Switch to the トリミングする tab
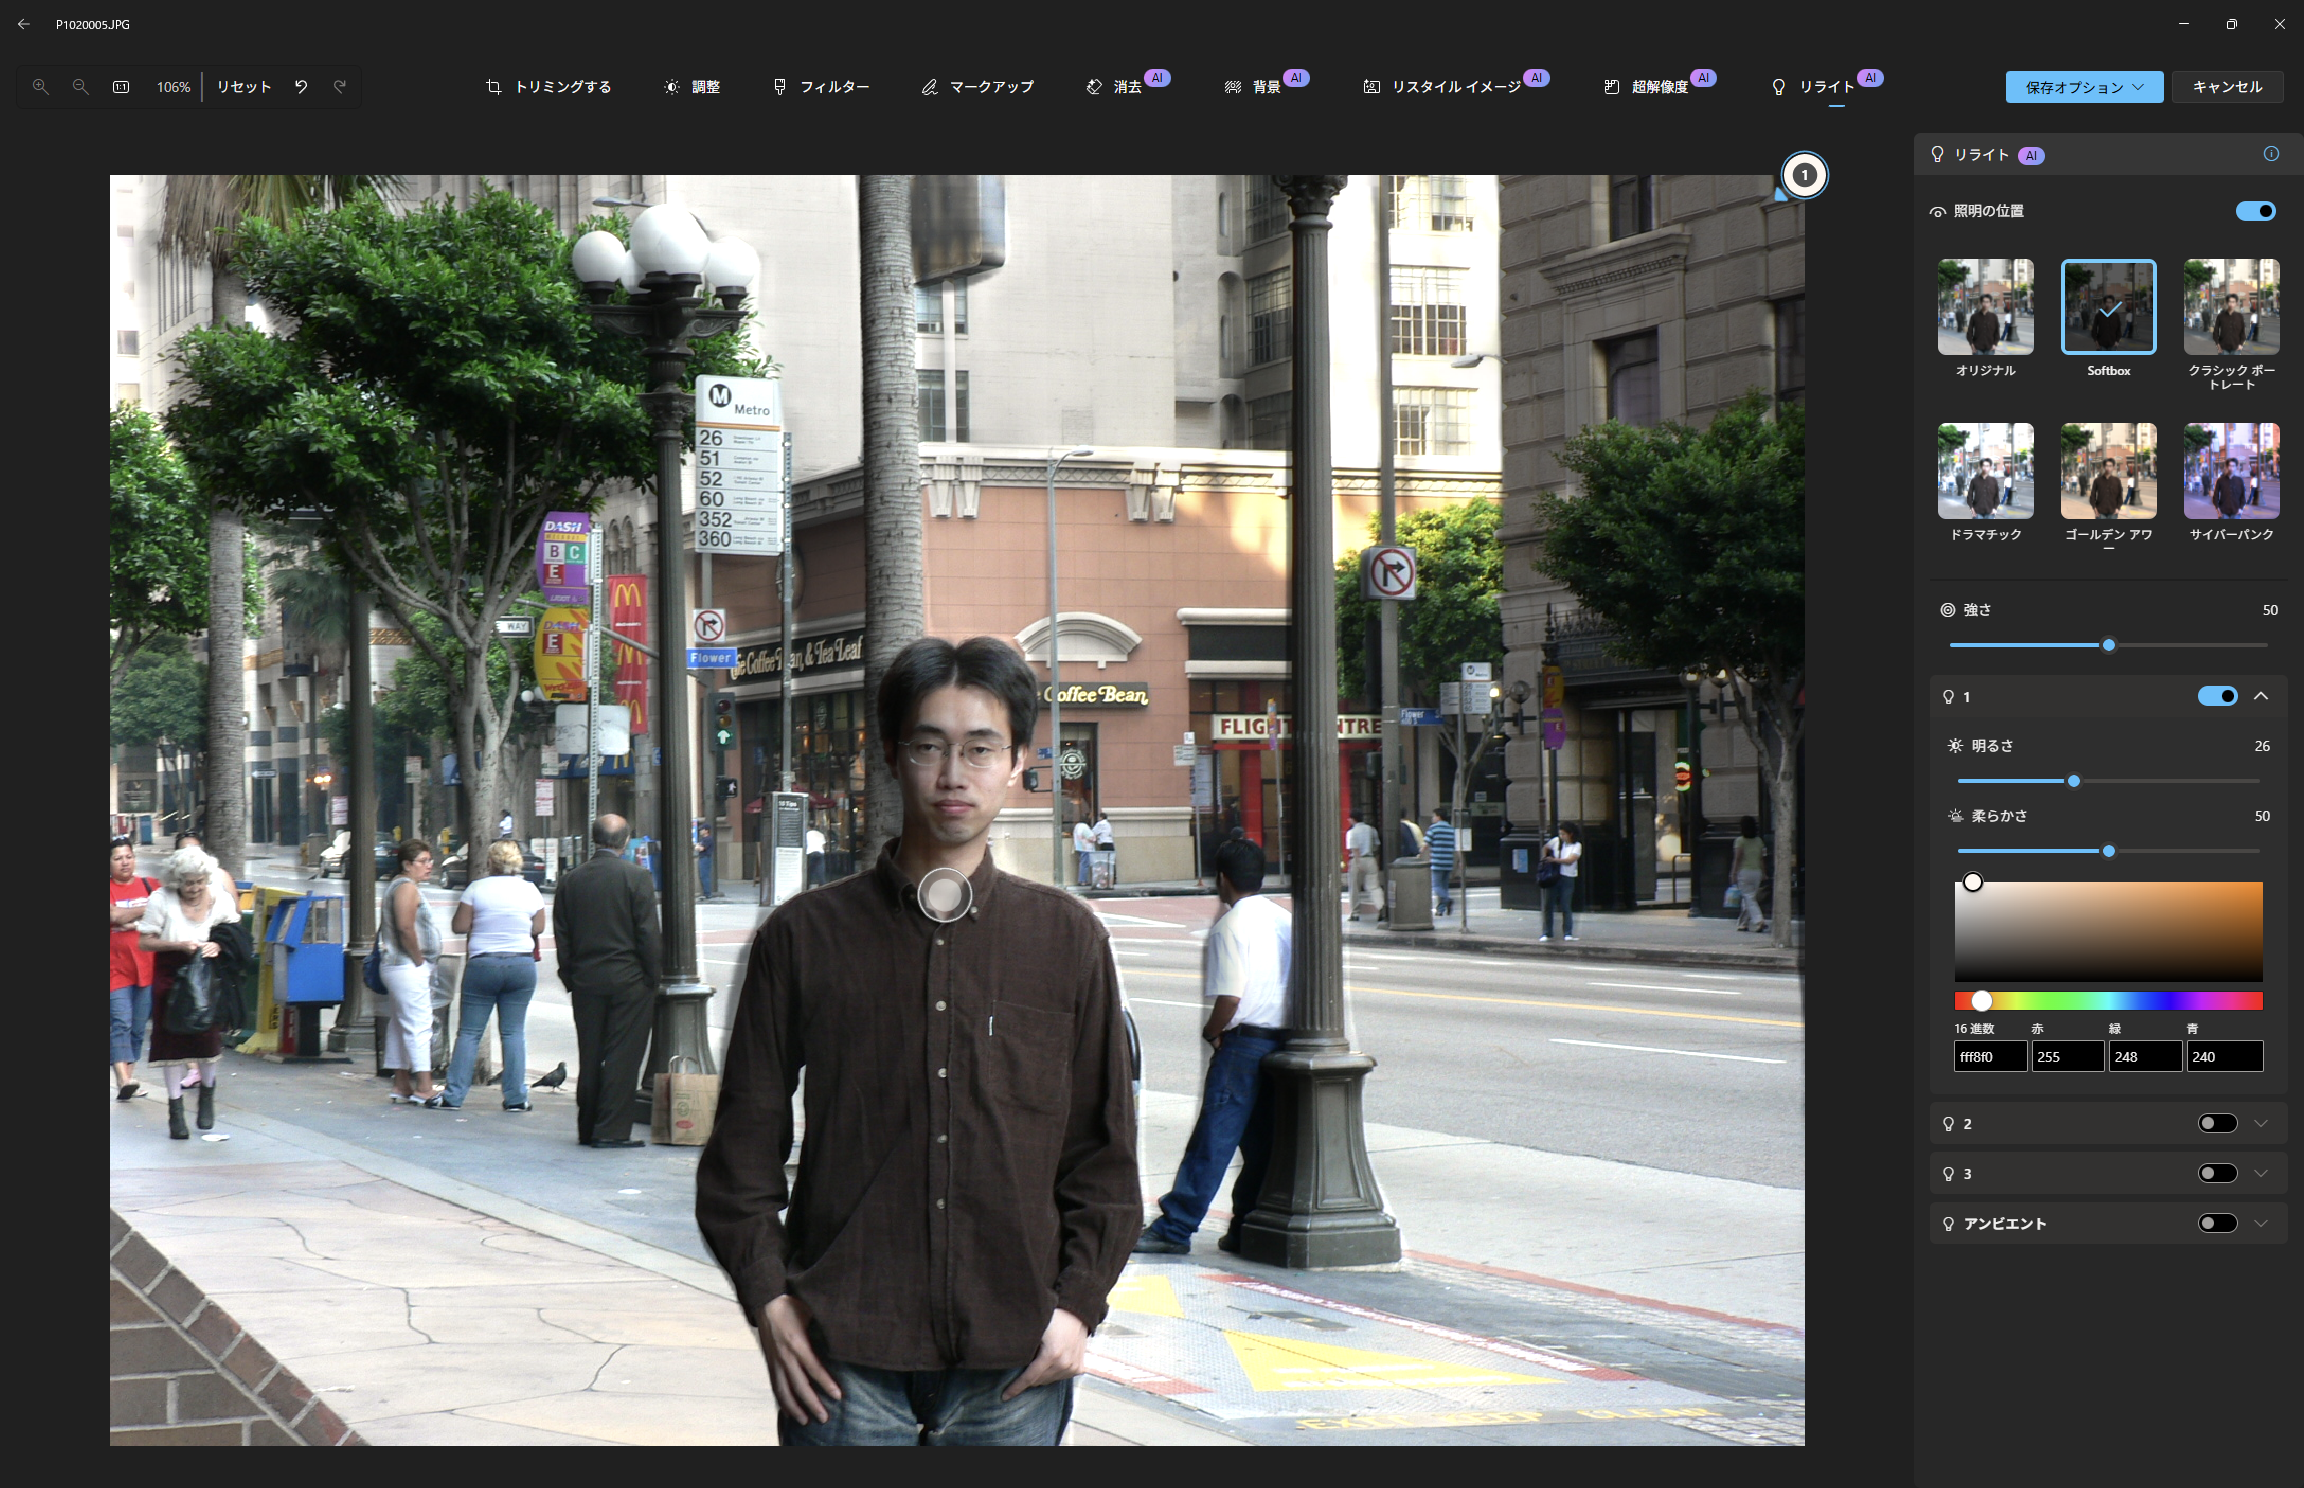This screenshot has width=2304, height=1488. (x=549, y=87)
